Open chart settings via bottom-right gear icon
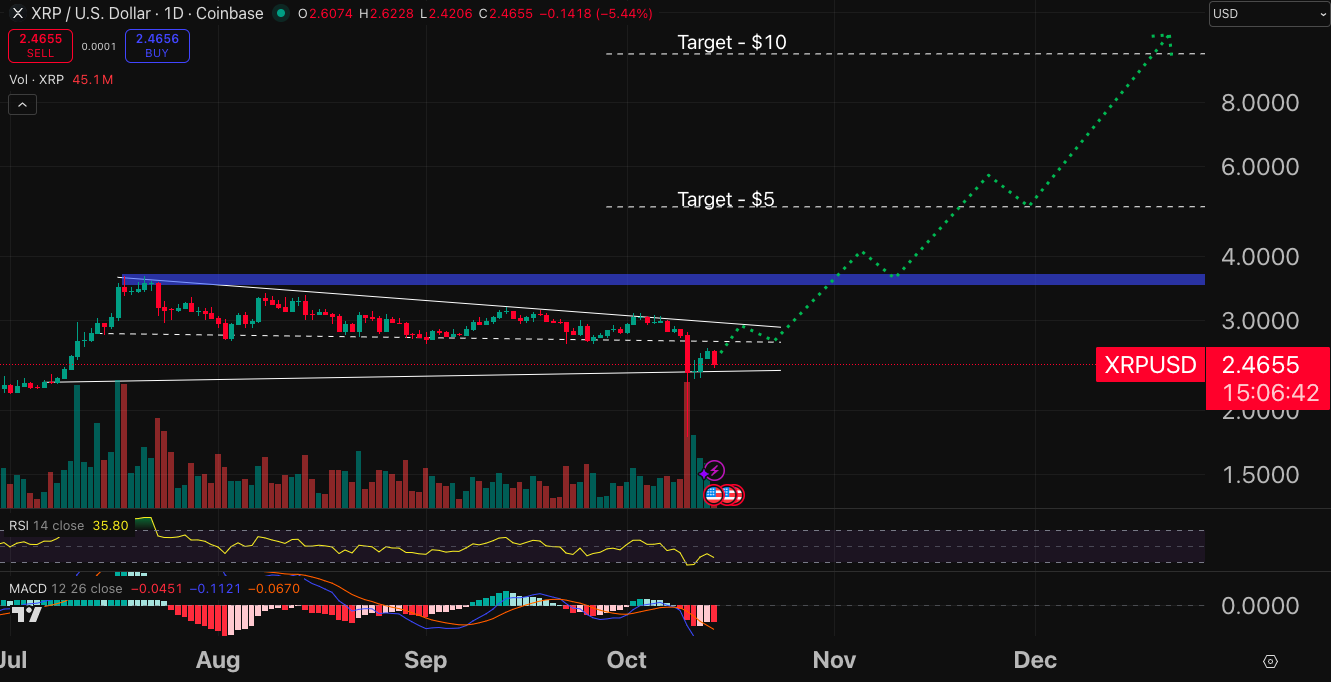This screenshot has width=1331, height=682. pyautogui.click(x=1270, y=660)
